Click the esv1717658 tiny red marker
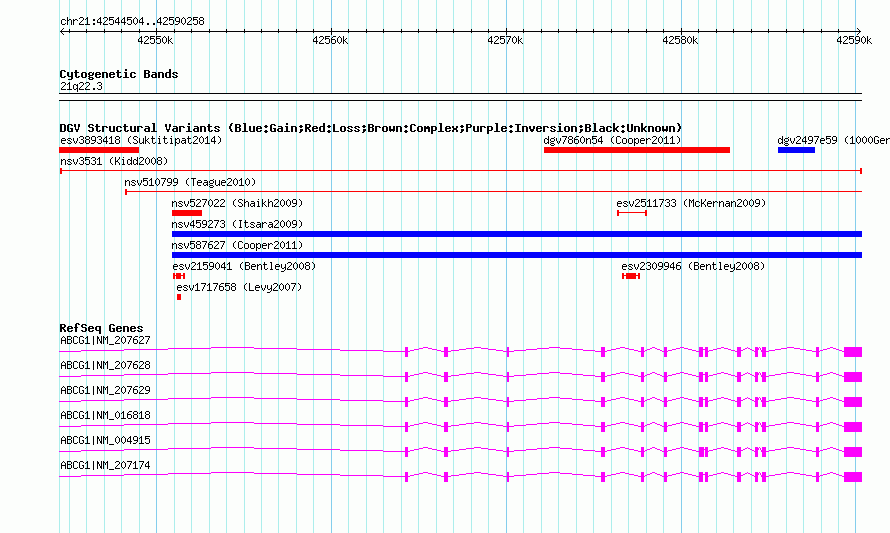The height and width of the screenshot is (533, 890). [179, 297]
